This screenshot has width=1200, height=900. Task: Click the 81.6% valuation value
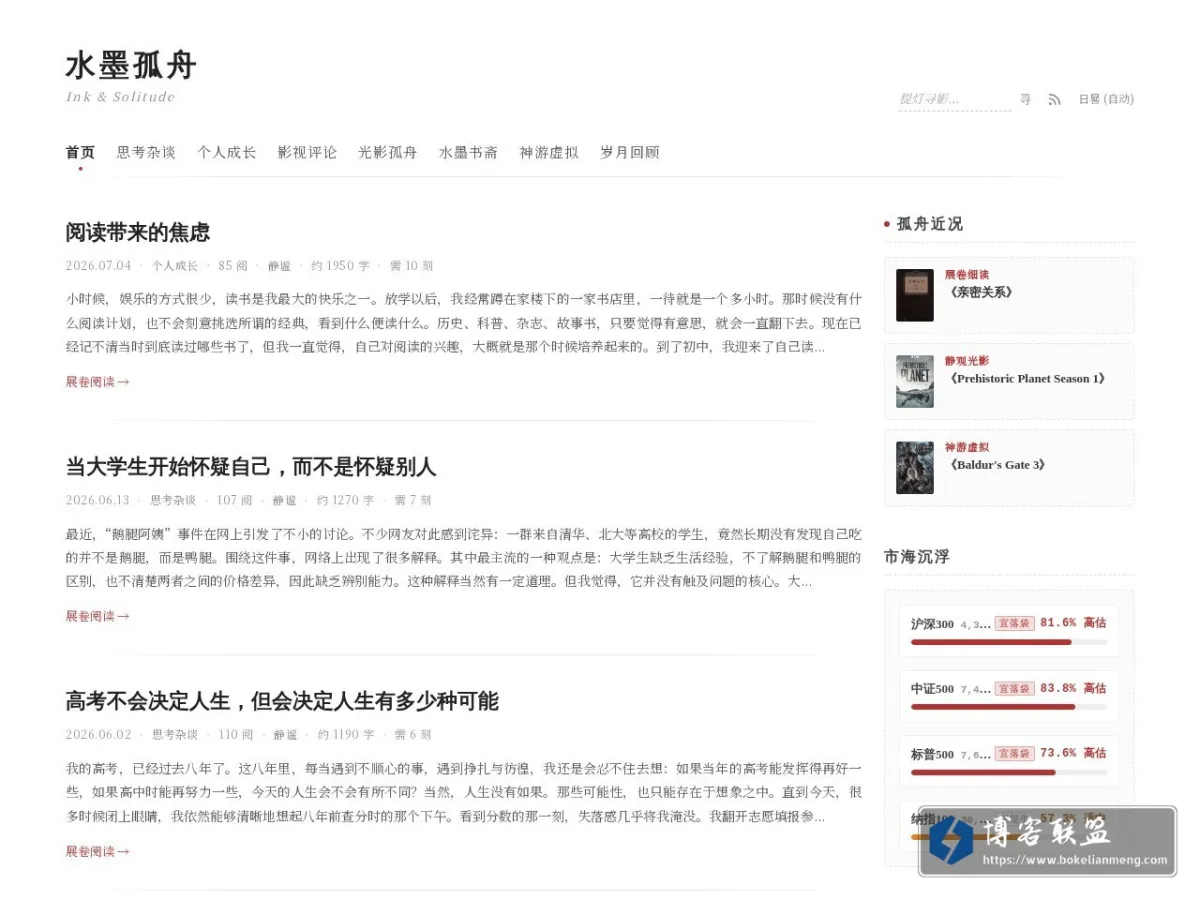[x=1058, y=623]
